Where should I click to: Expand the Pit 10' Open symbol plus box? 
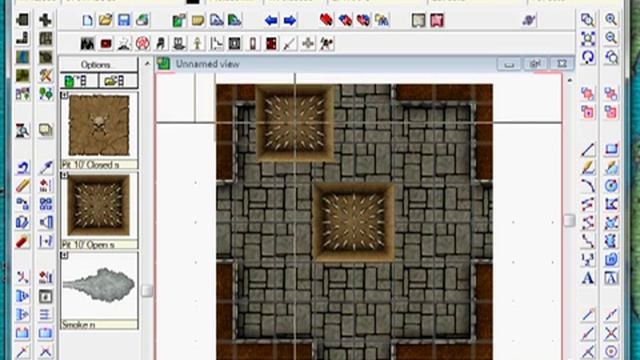(x=64, y=175)
